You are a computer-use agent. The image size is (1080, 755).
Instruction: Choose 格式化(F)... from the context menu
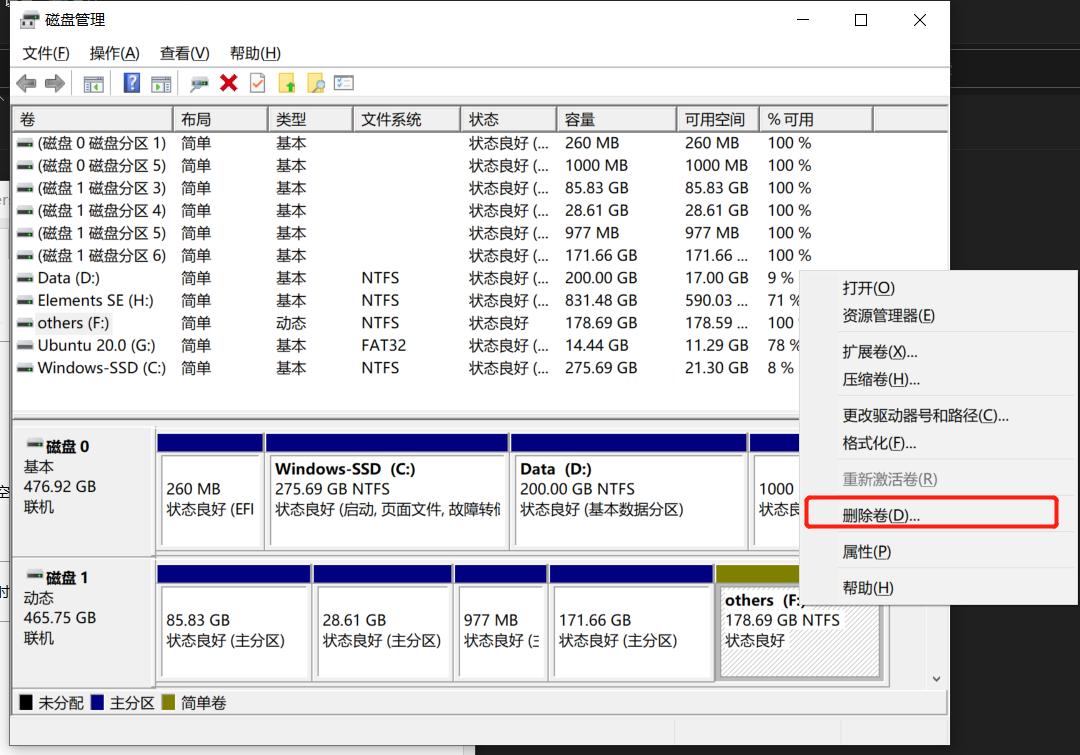(938, 443)
